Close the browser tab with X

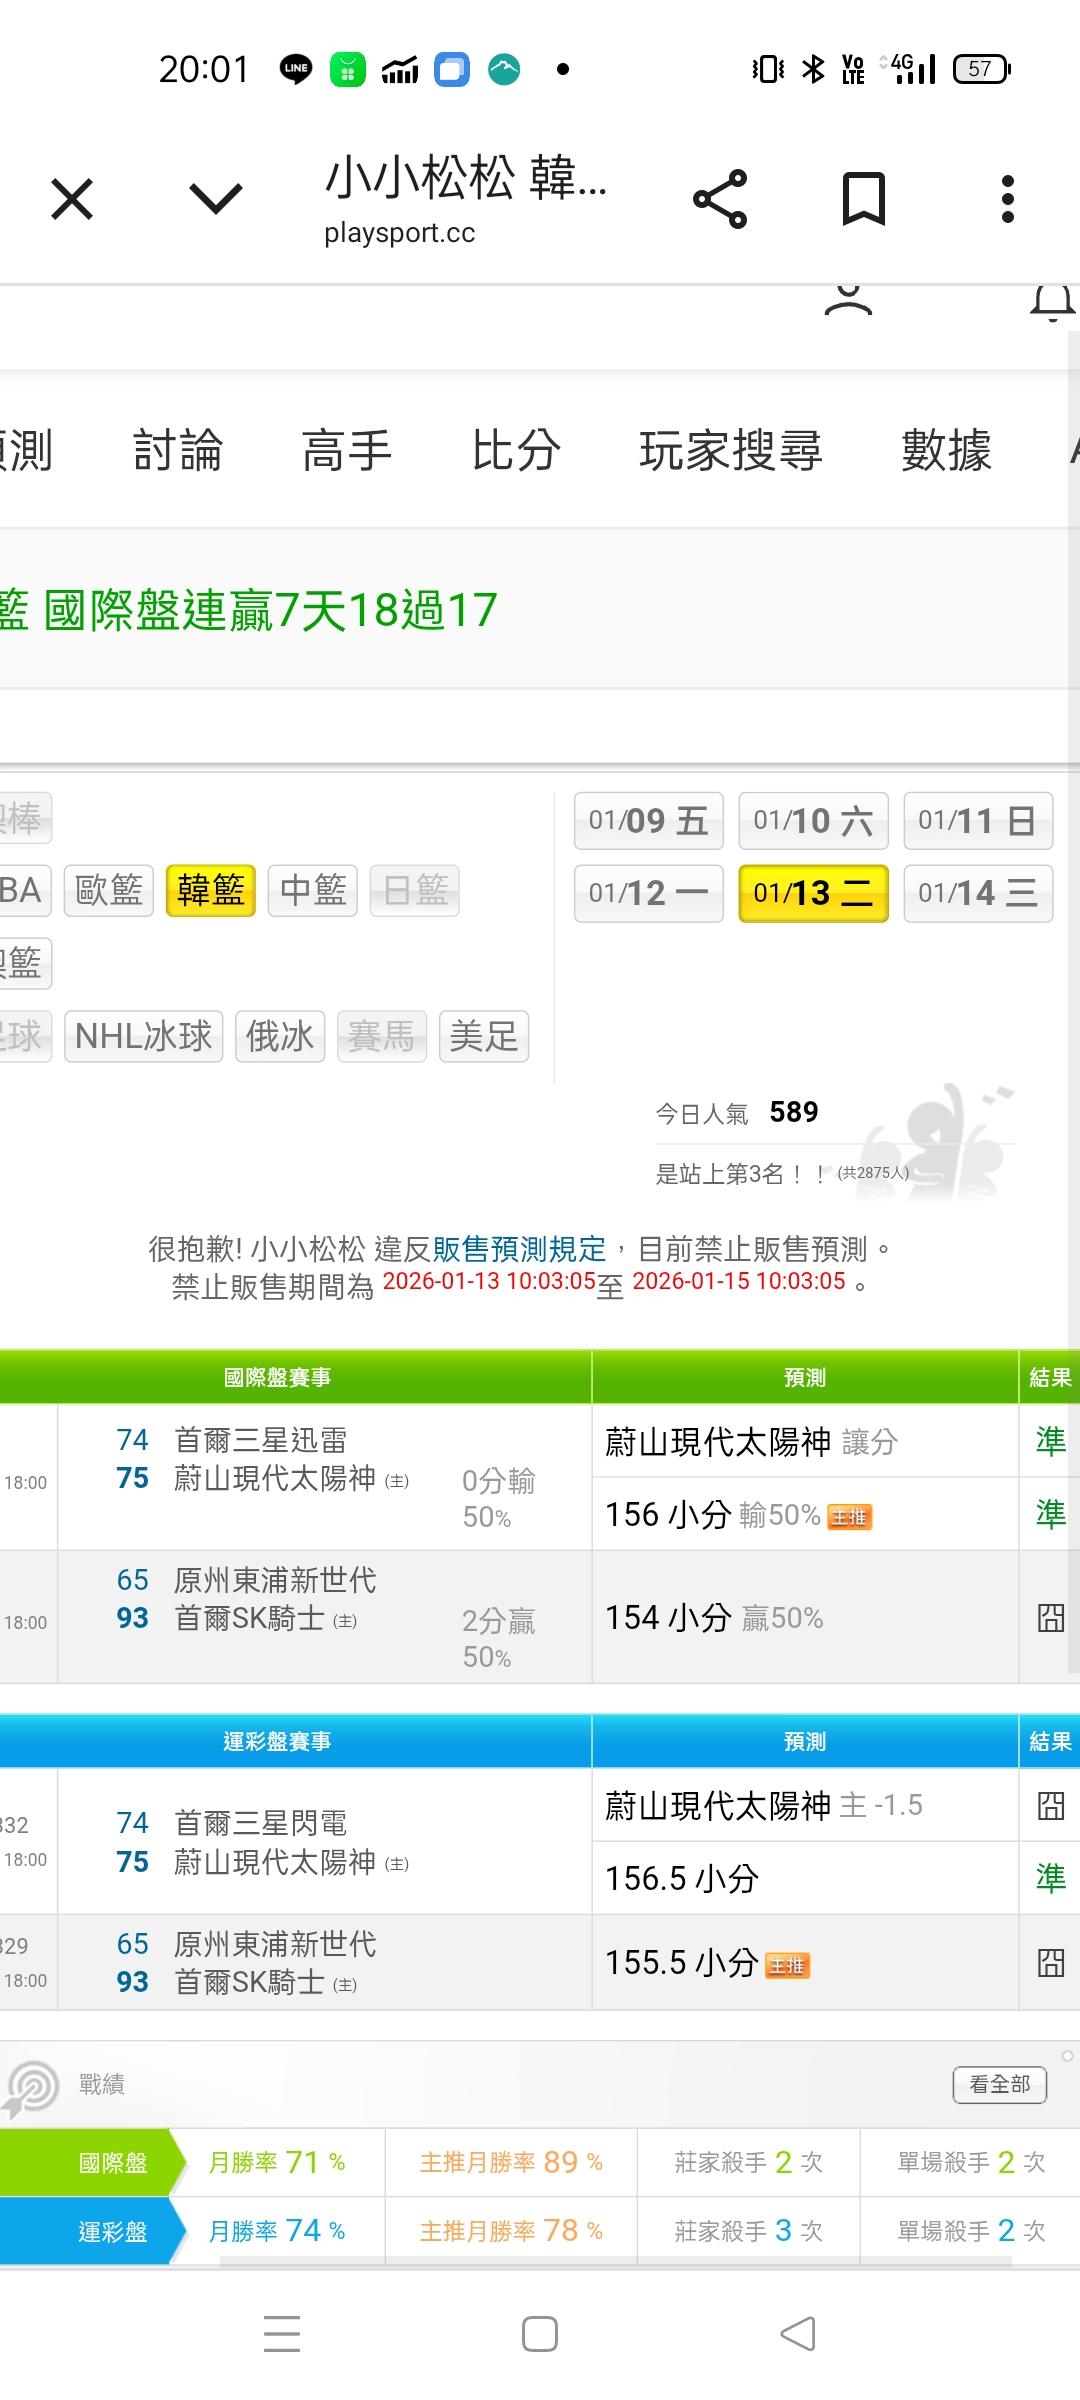click(72, 199)
